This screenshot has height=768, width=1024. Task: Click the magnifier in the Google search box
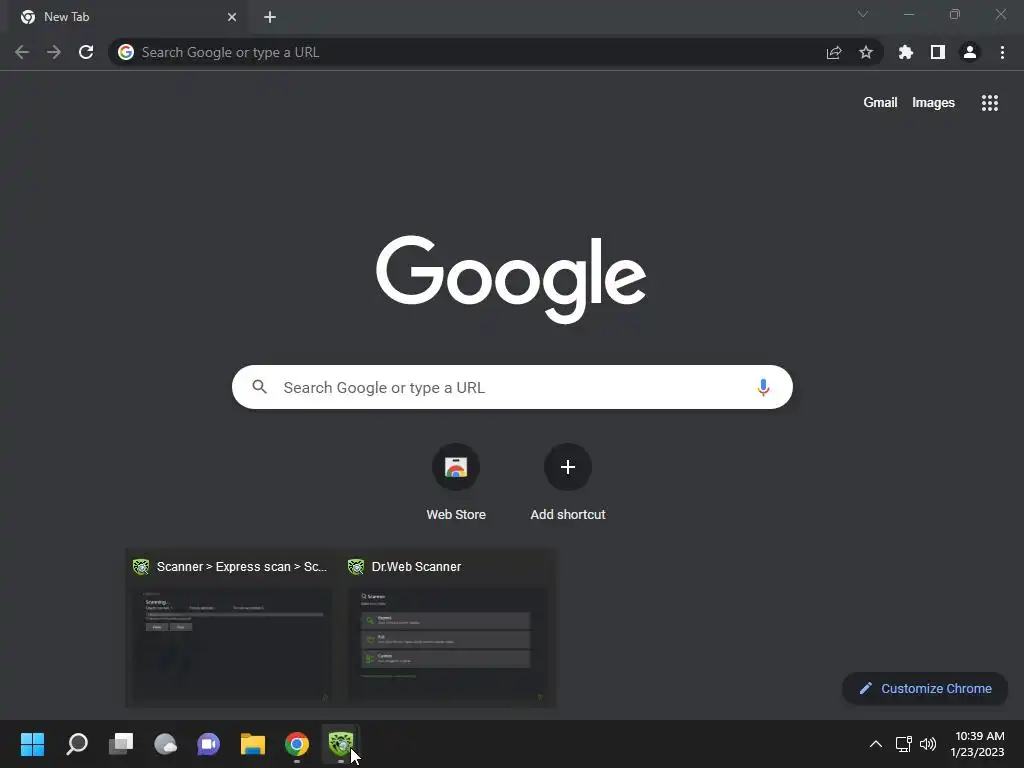pos(259,387)
